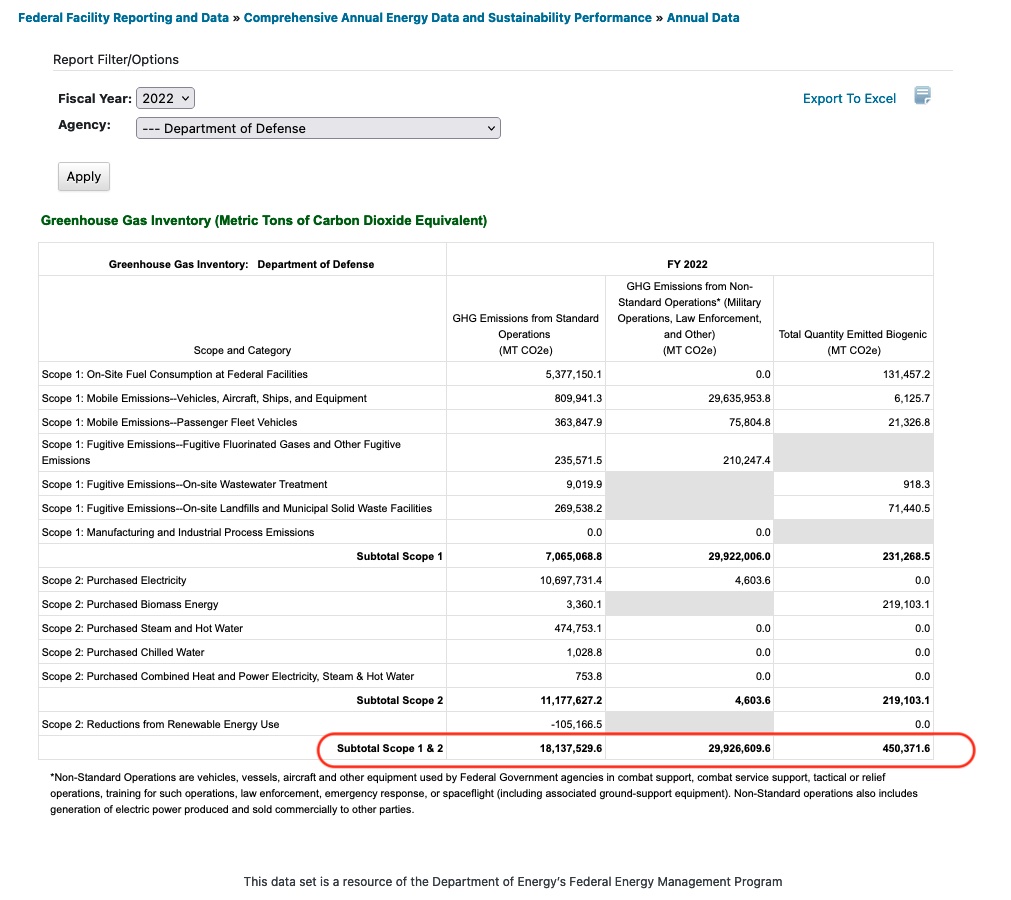Click the value 71,440.5
The width and height of the screenshot is (1011, 900).
tap(909, 508)
